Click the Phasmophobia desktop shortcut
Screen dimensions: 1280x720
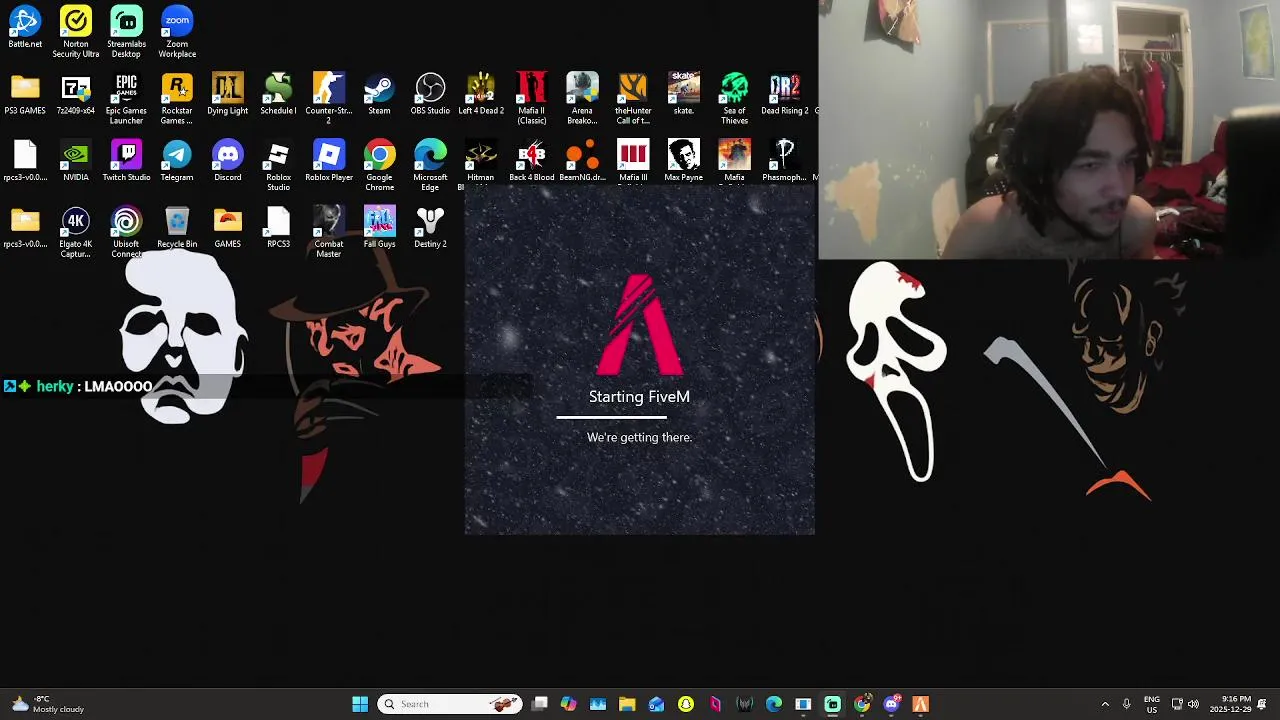(785, 161)
